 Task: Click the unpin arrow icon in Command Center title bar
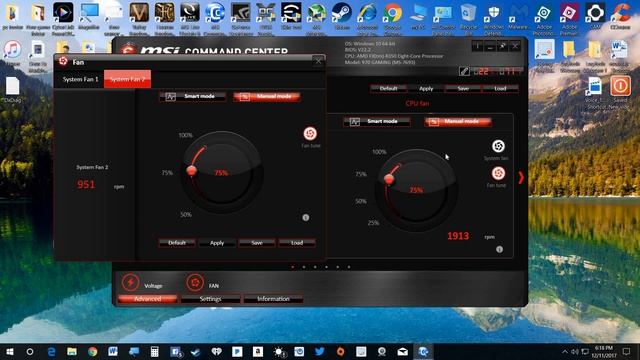502,47
